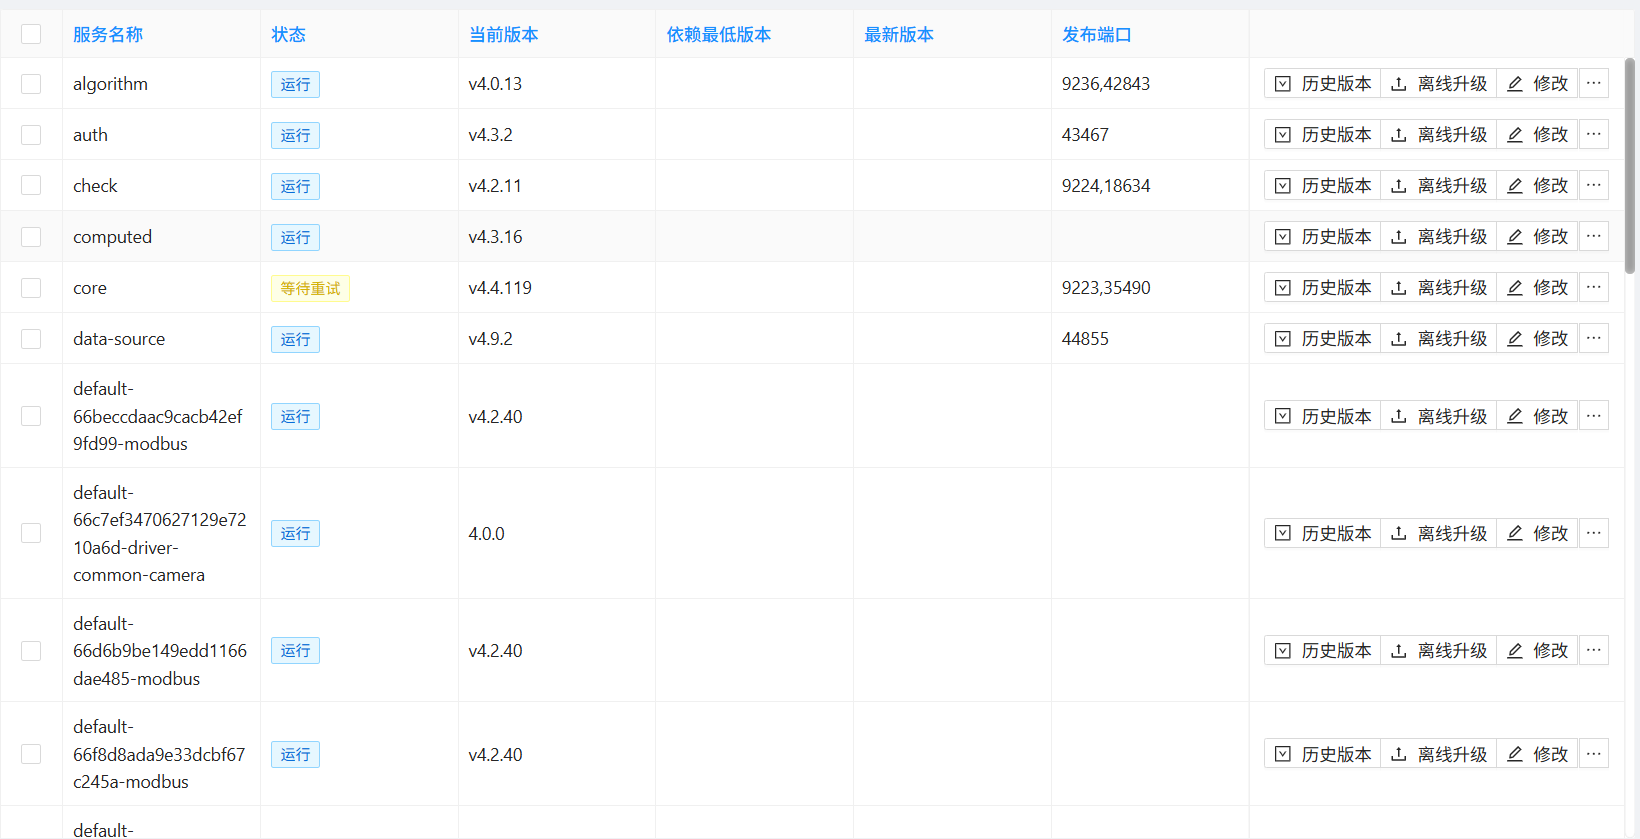Open more-actions ellipsis for data-source row
1640x839 pixels.
point(1594,339)
